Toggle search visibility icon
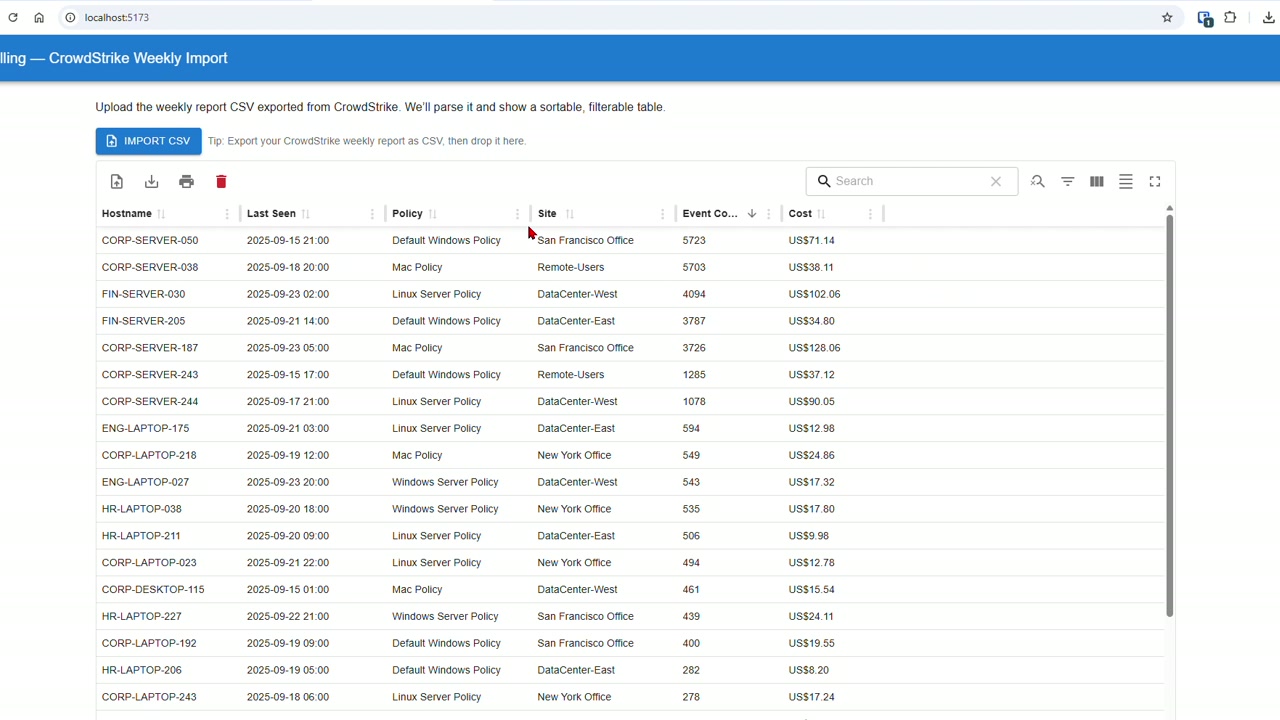This screenshot has height=720, width=1280. (x=1038, y=181)
